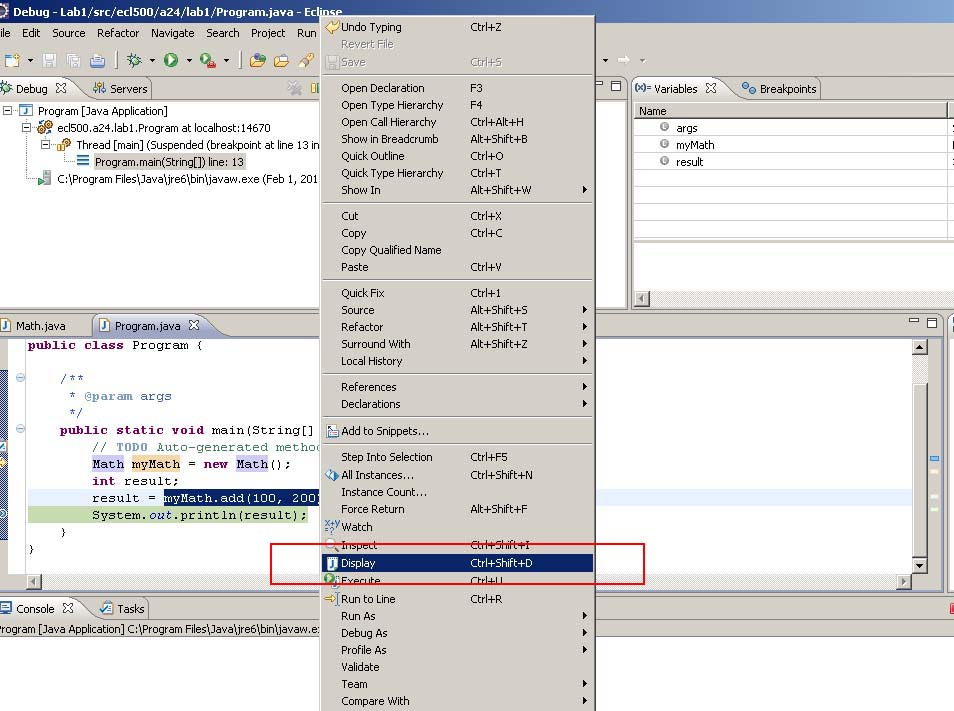Open the Search menu
The image size is (954, 711).
(223, 33)
